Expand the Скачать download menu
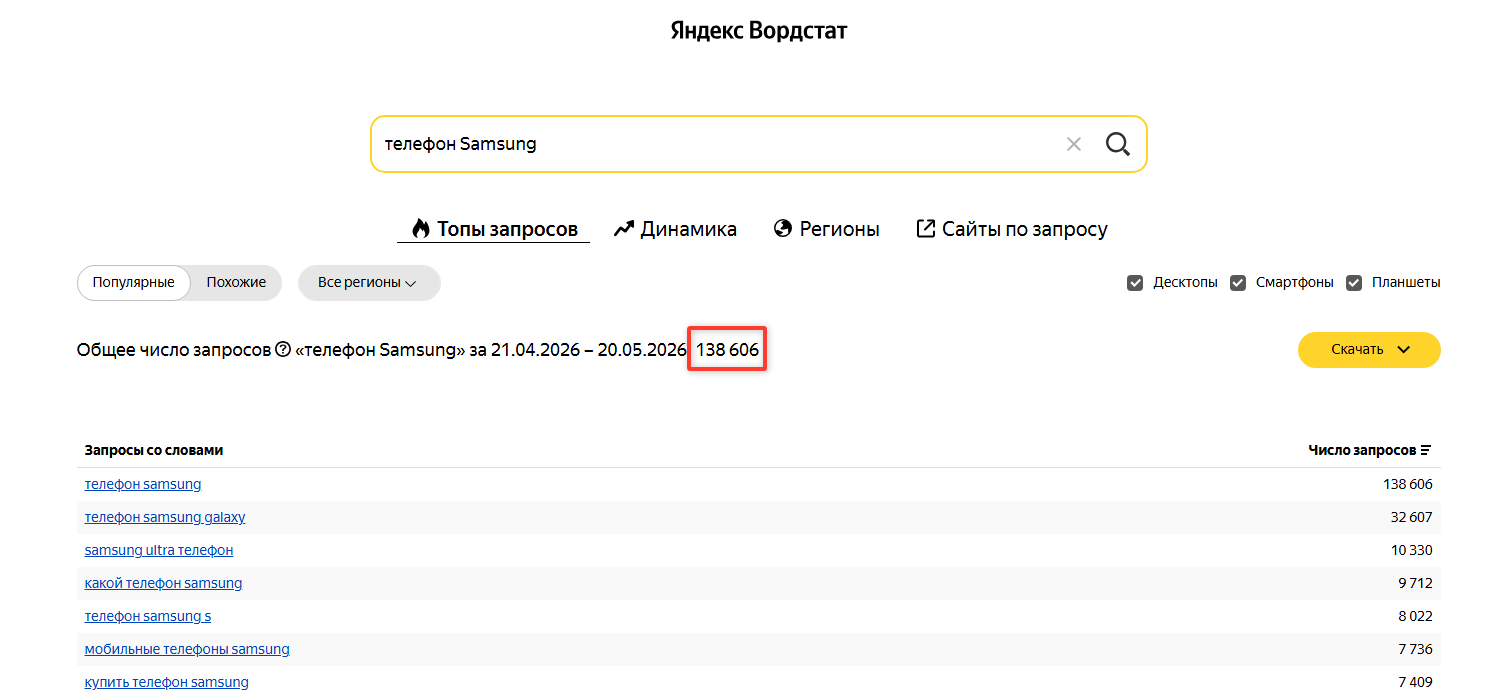The height and width of the screenshot is (696, 1508). (1369, 350)
